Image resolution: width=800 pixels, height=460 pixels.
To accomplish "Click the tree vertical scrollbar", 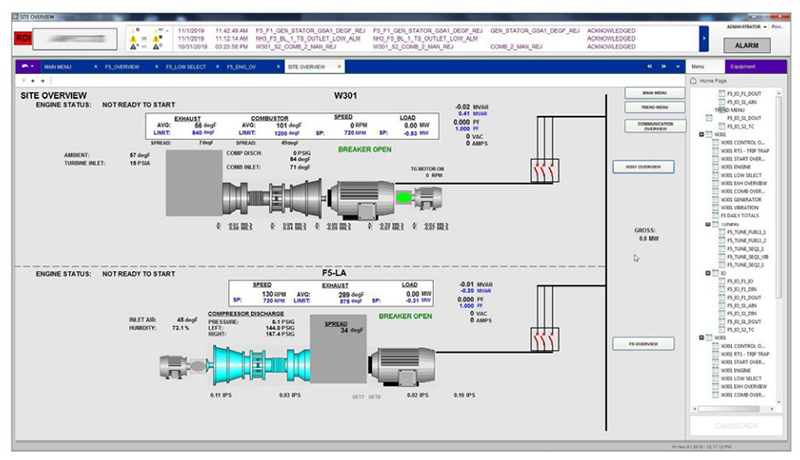I will [x=779, y=196].
